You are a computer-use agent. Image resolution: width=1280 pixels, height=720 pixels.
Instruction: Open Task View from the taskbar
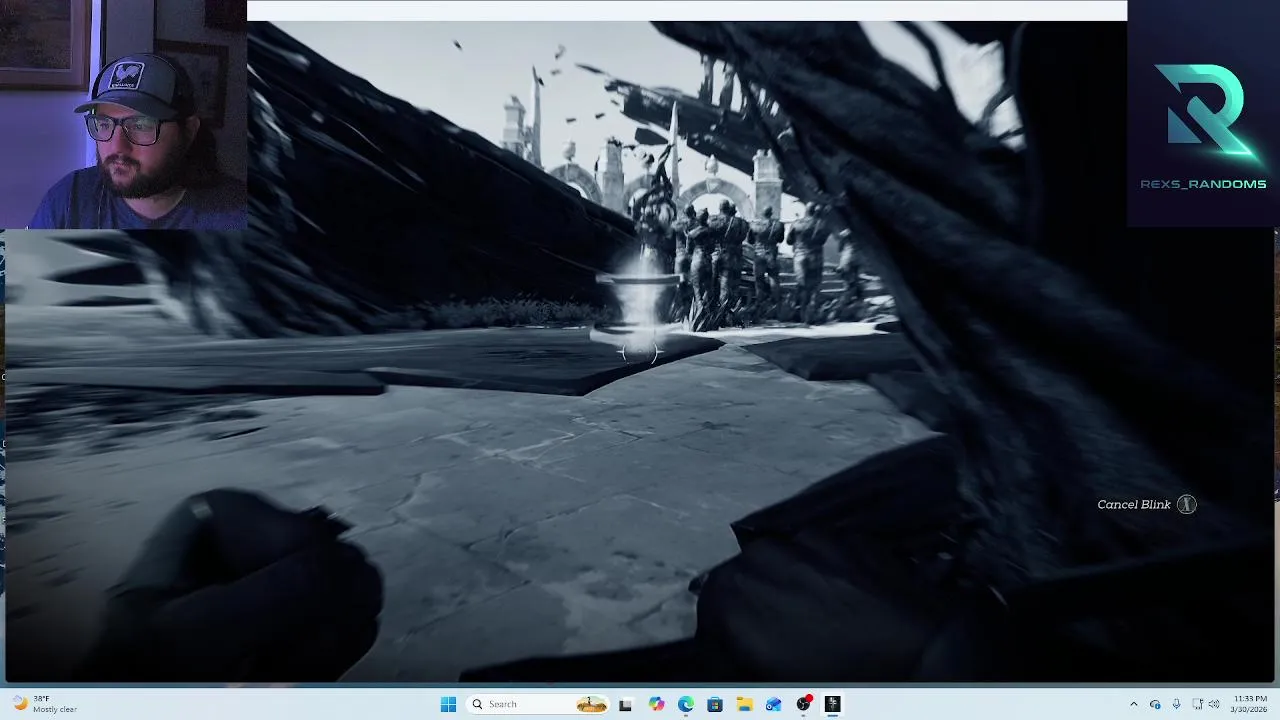click(625, 704)
